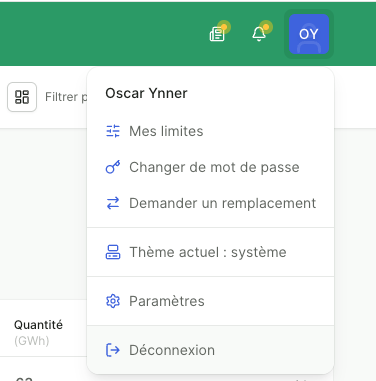Click the logout arrow icon

pyautogui.click(x=113, y=350)
